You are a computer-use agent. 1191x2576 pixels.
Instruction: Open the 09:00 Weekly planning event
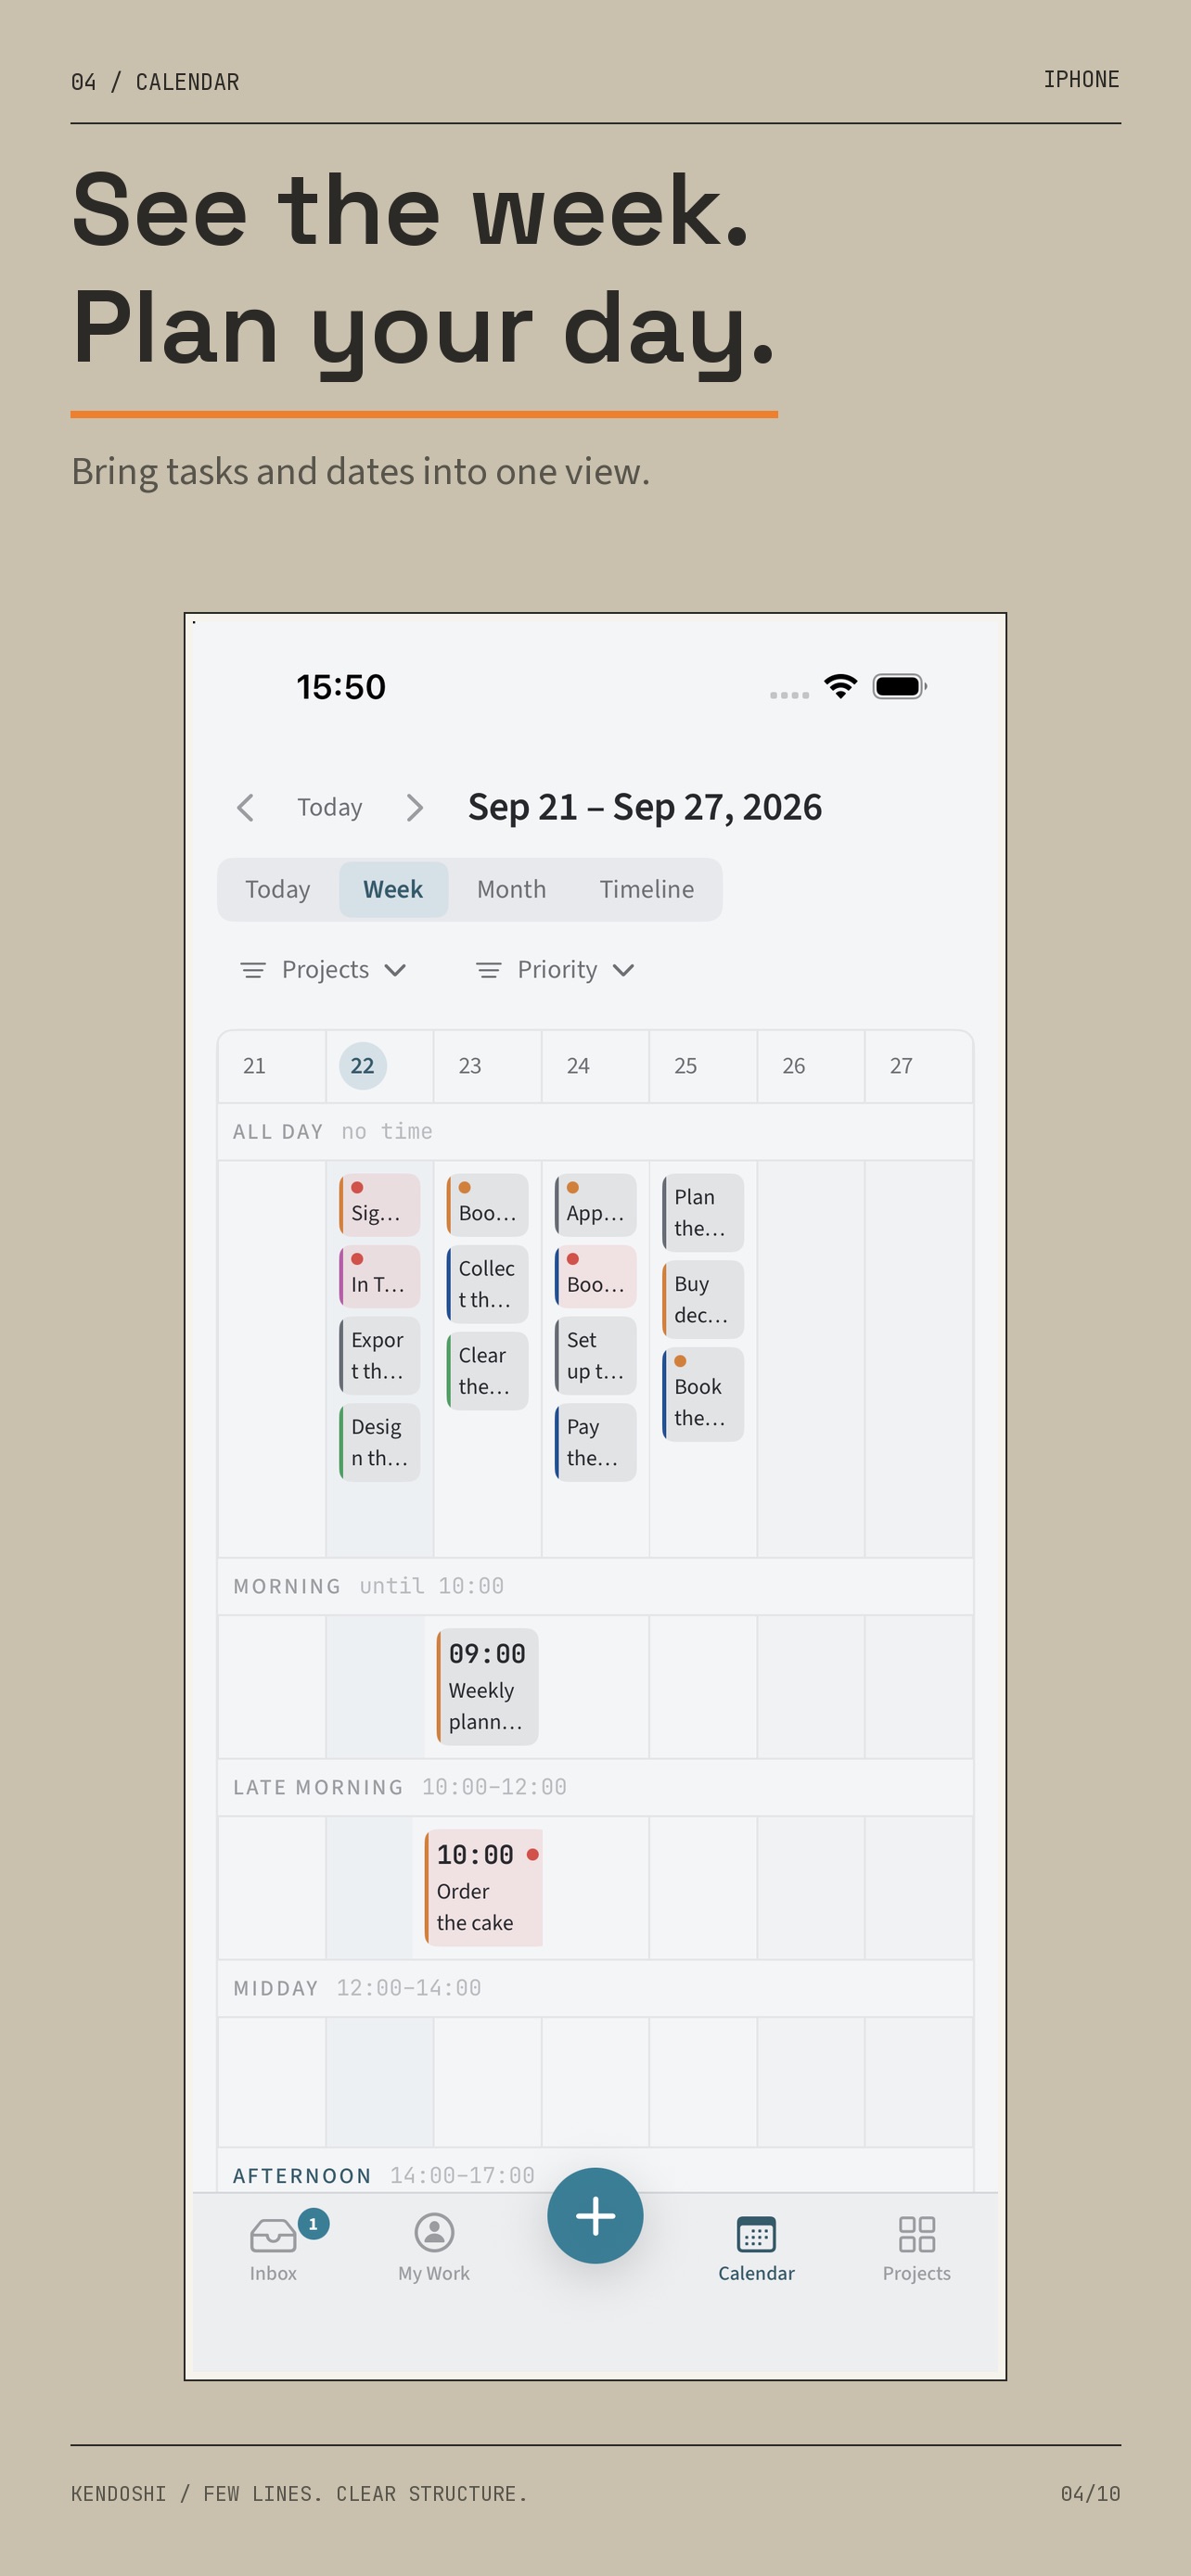487,1686
